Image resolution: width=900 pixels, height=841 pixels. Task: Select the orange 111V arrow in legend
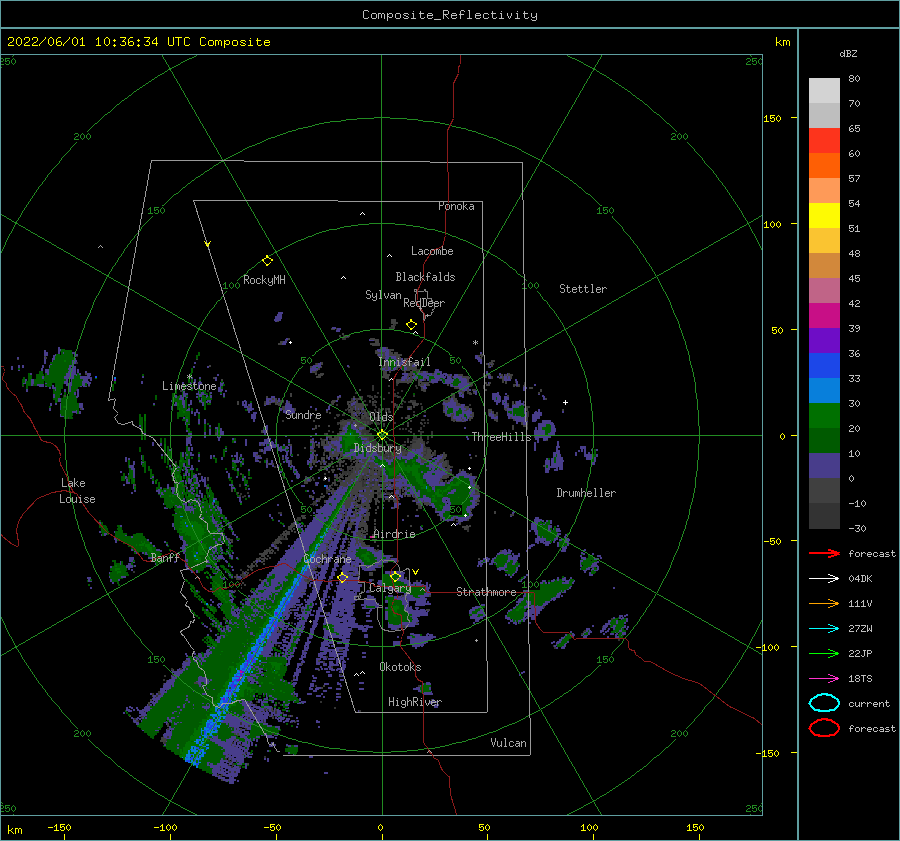coord(824,603)
